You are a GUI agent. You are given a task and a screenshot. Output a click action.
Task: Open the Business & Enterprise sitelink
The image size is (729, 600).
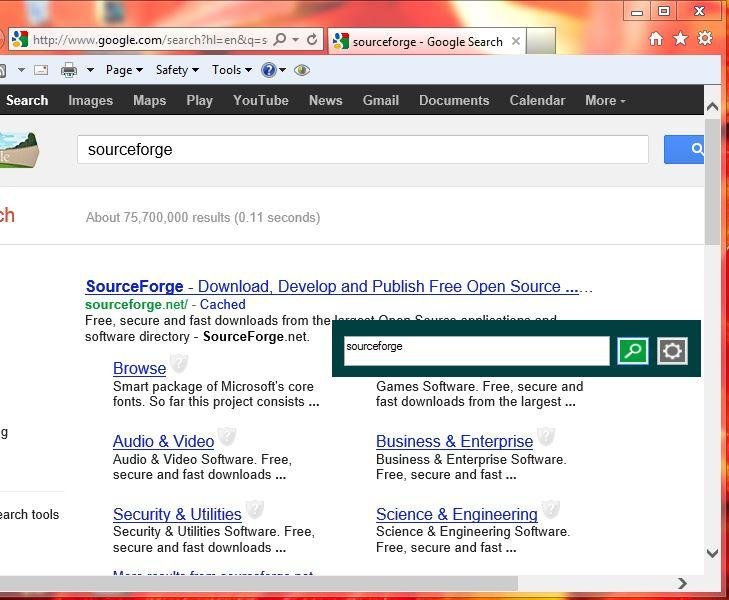[x=454, y=441]
